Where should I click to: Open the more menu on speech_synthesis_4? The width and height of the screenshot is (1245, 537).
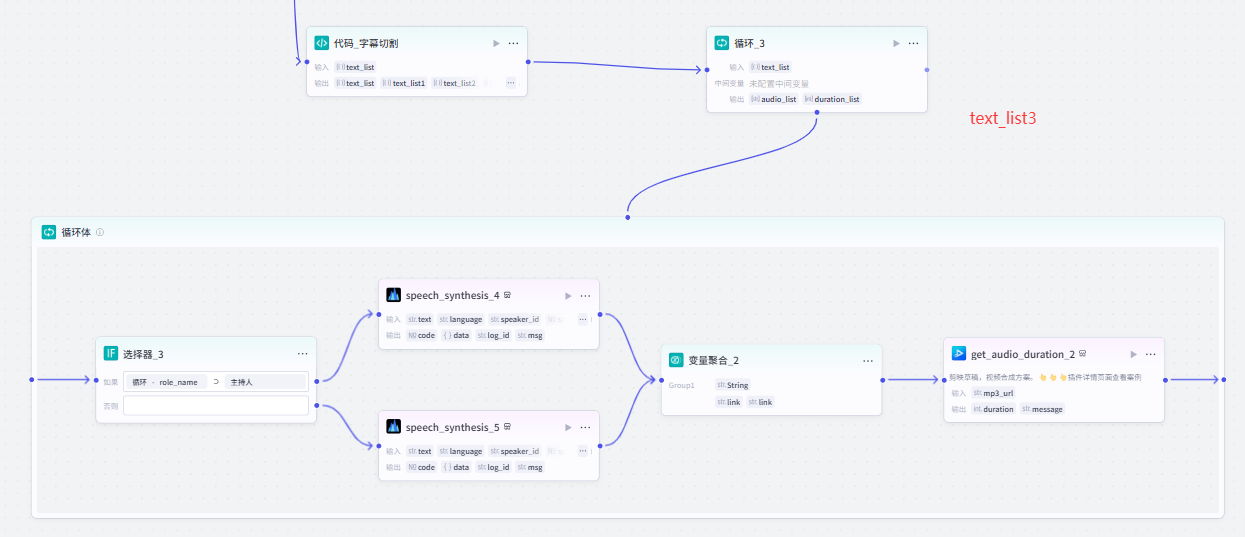coord(585,295)
